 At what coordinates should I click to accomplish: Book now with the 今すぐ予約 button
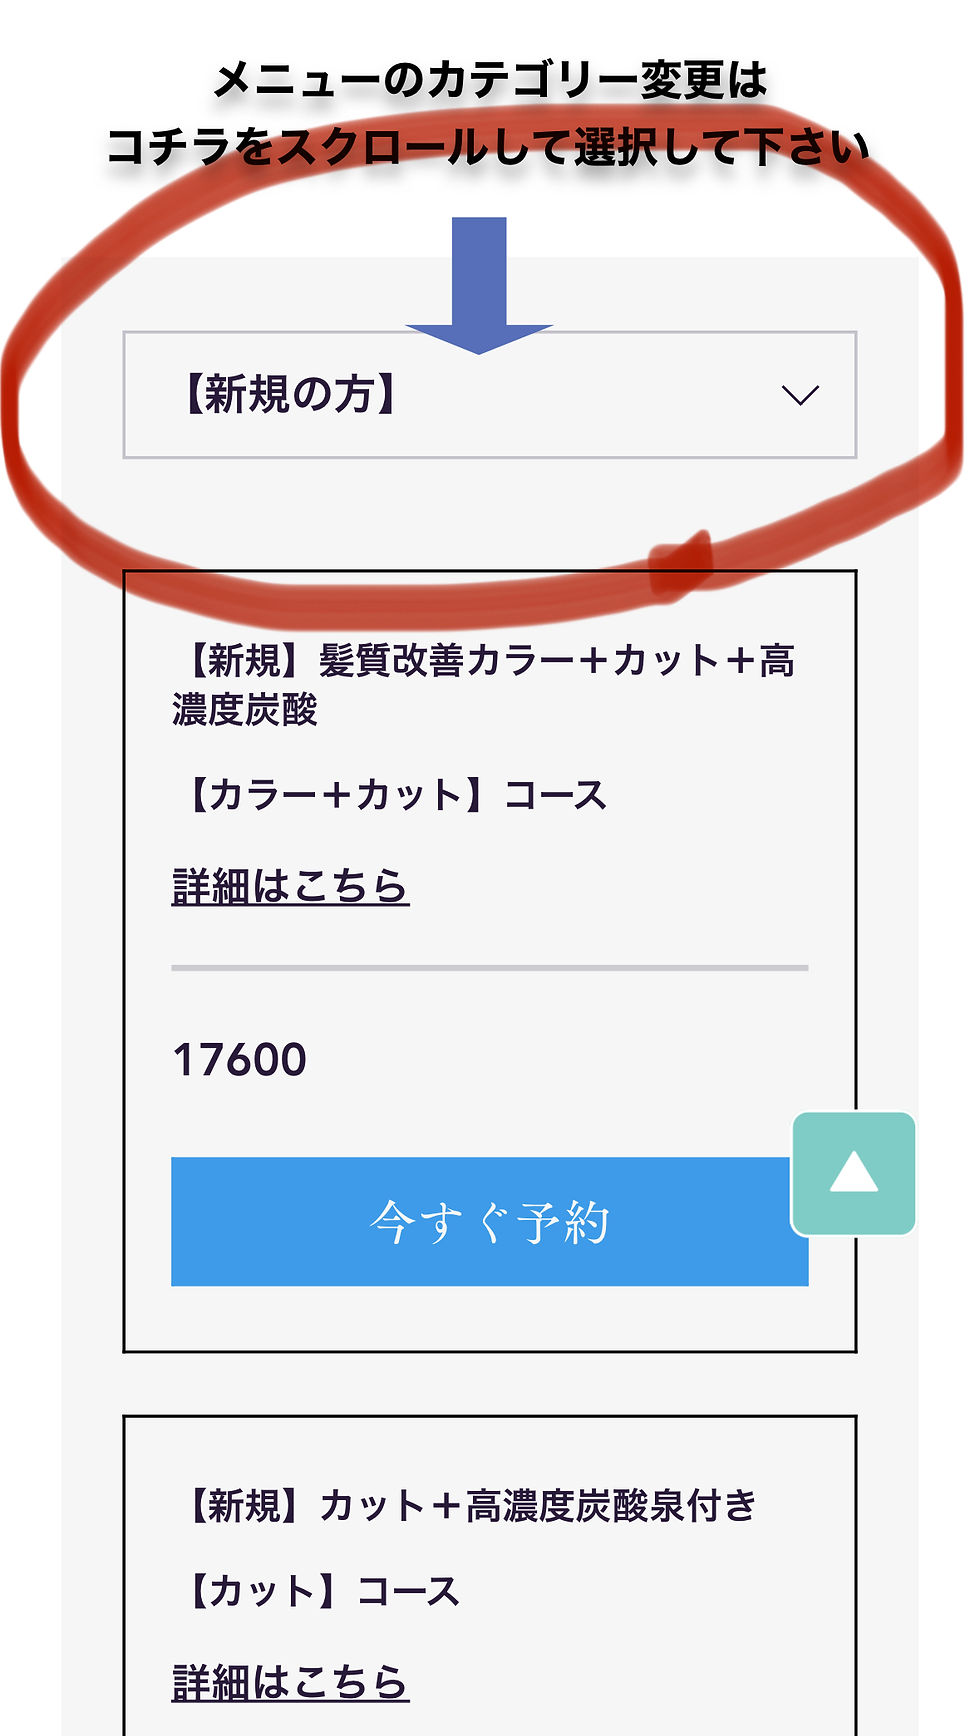click(489, 1221)
